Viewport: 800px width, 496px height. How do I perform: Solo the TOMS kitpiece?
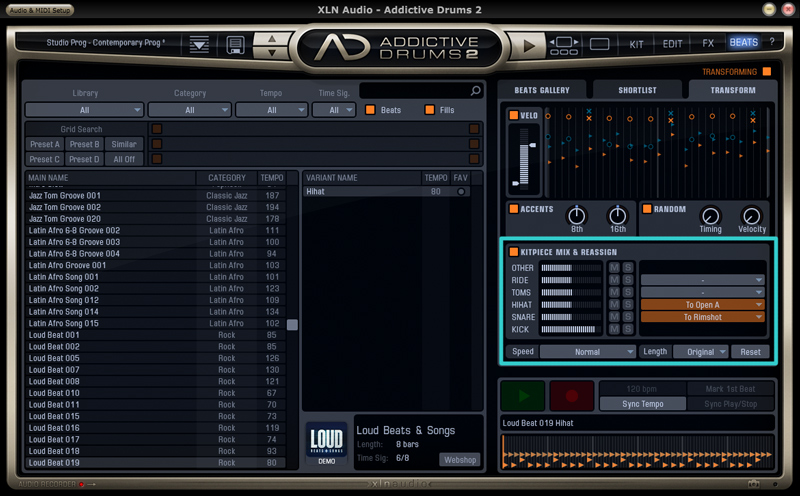[x=628, y=292]
